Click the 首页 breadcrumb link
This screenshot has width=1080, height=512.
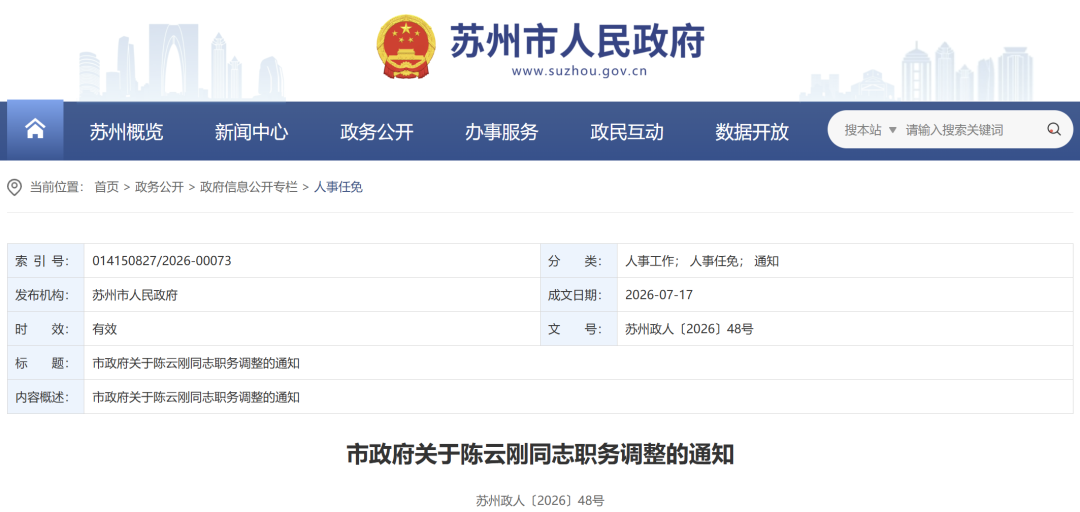[x=107, y=187]
